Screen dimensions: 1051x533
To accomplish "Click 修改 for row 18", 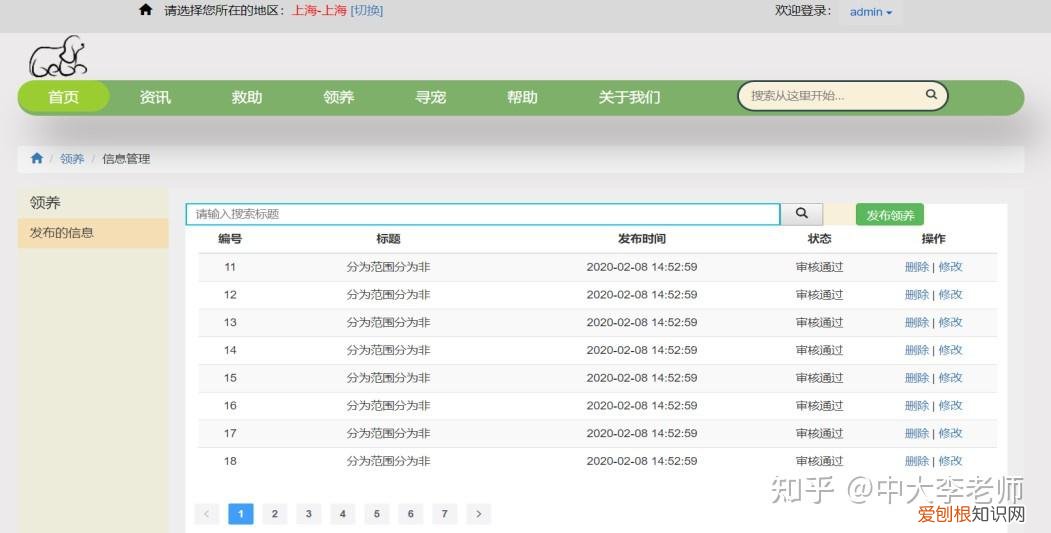I will (950, 461).
